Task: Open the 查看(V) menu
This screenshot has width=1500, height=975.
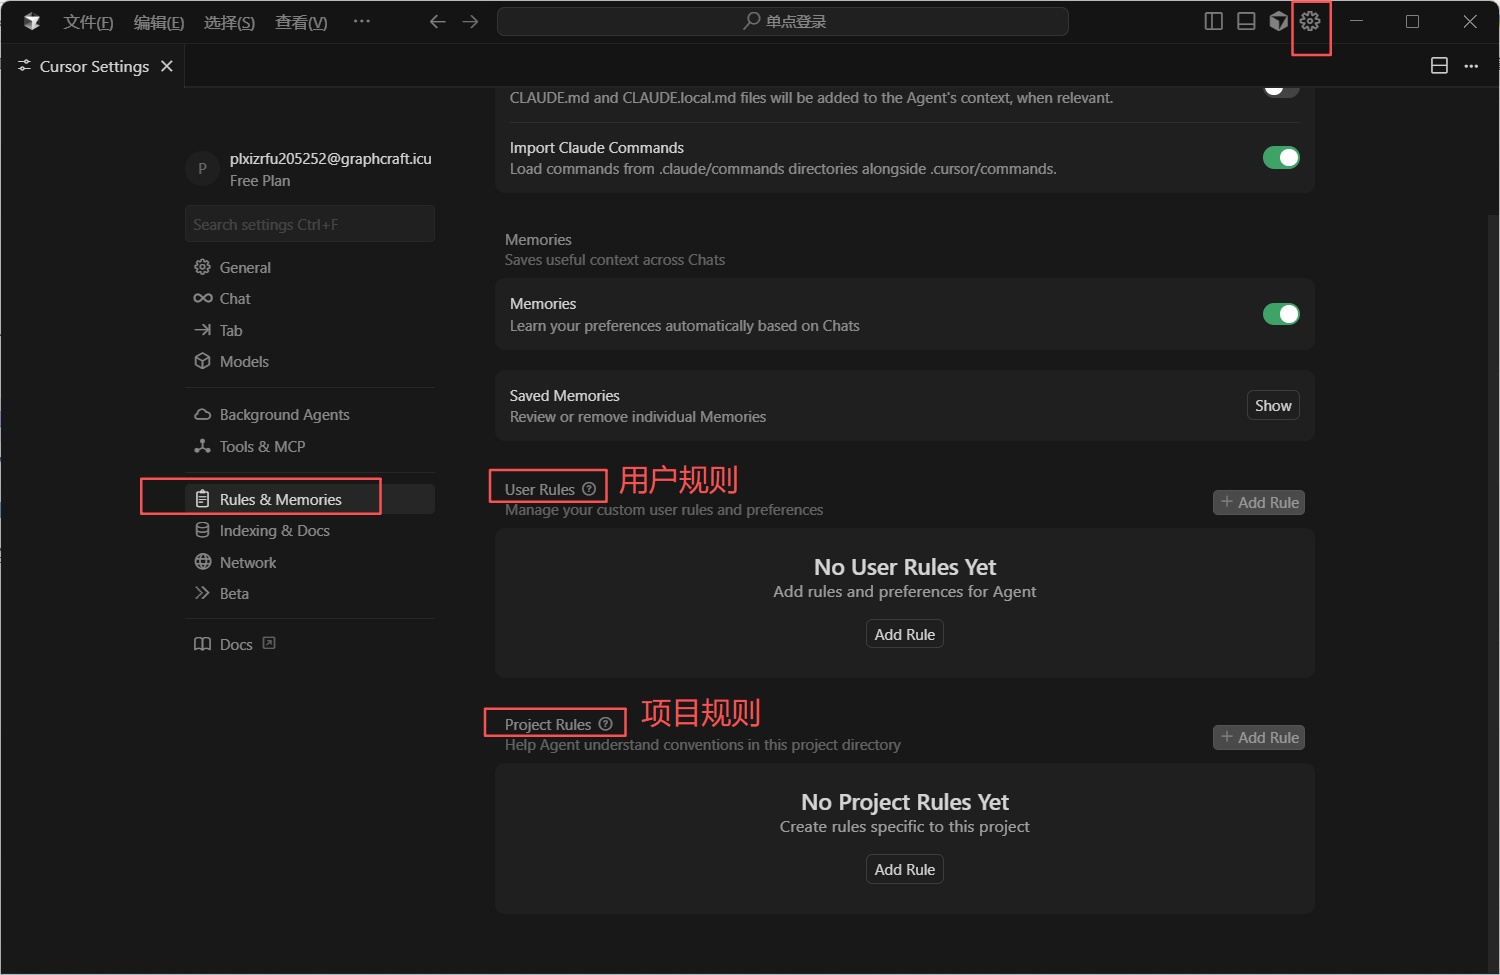Action: coord(301,22)
